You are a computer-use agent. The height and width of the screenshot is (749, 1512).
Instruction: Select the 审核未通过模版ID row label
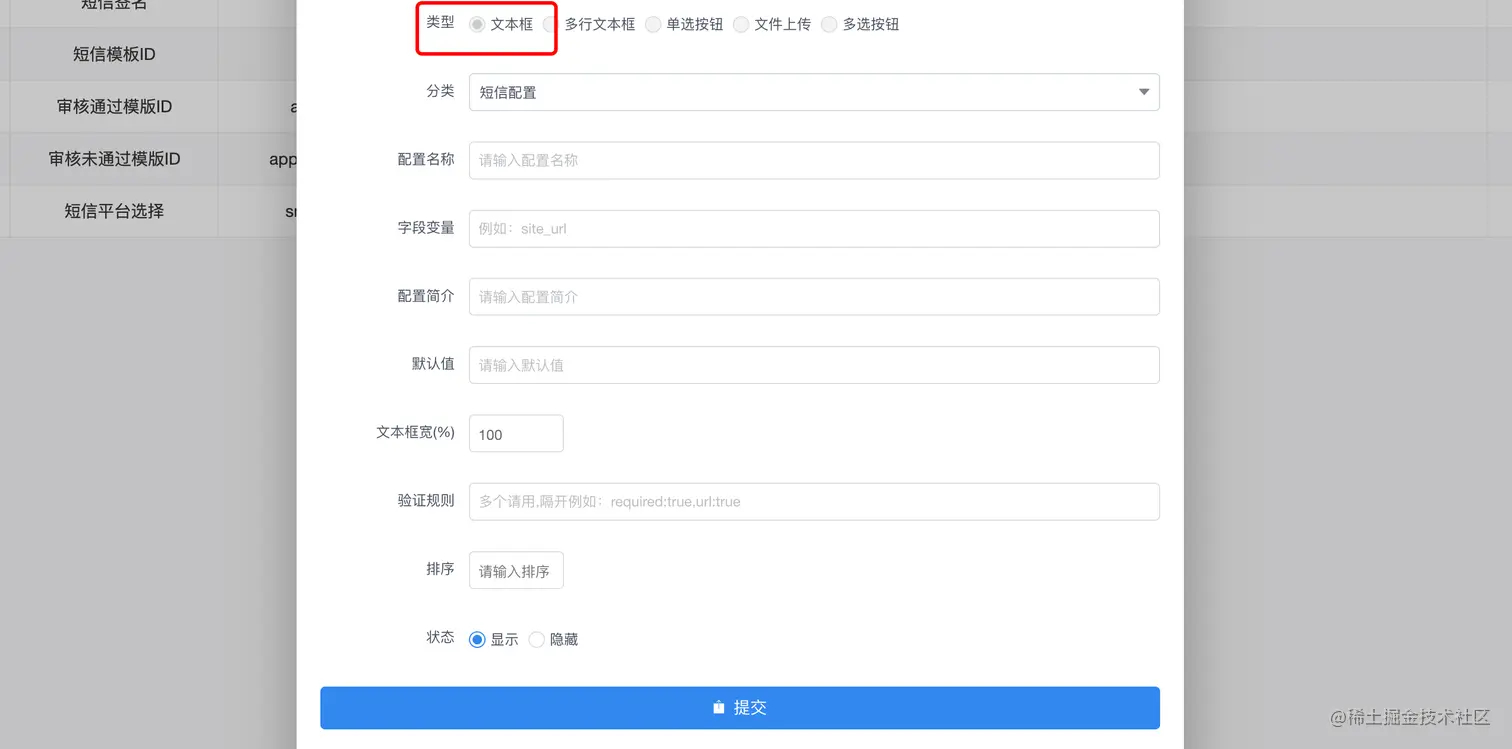tap(114, 158)
